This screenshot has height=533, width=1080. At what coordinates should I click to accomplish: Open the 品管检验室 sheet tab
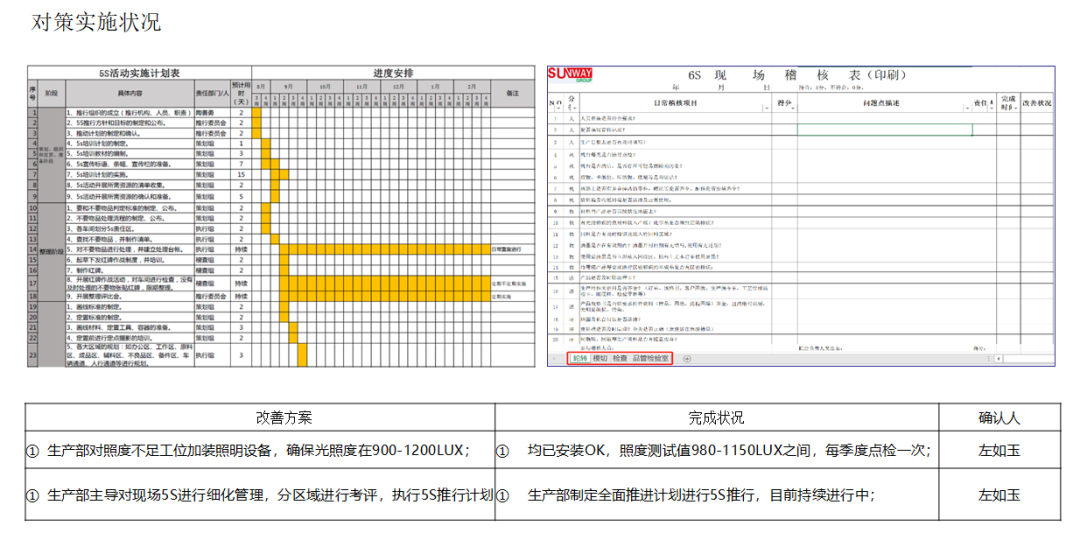click(651, 358)
